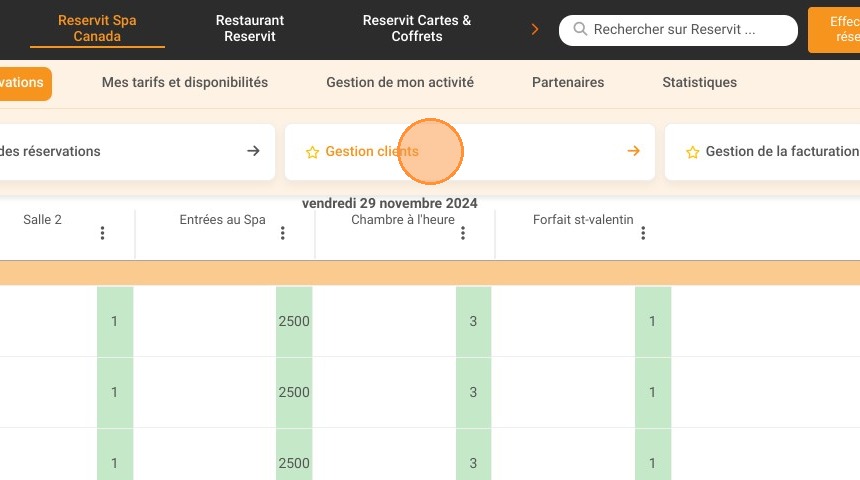Image resolution: width=860 pixels, height=480 pixels.
Task: Switch to the Restaurant Reservit tab
Action: pyautogui.click(x=250, y=29)
